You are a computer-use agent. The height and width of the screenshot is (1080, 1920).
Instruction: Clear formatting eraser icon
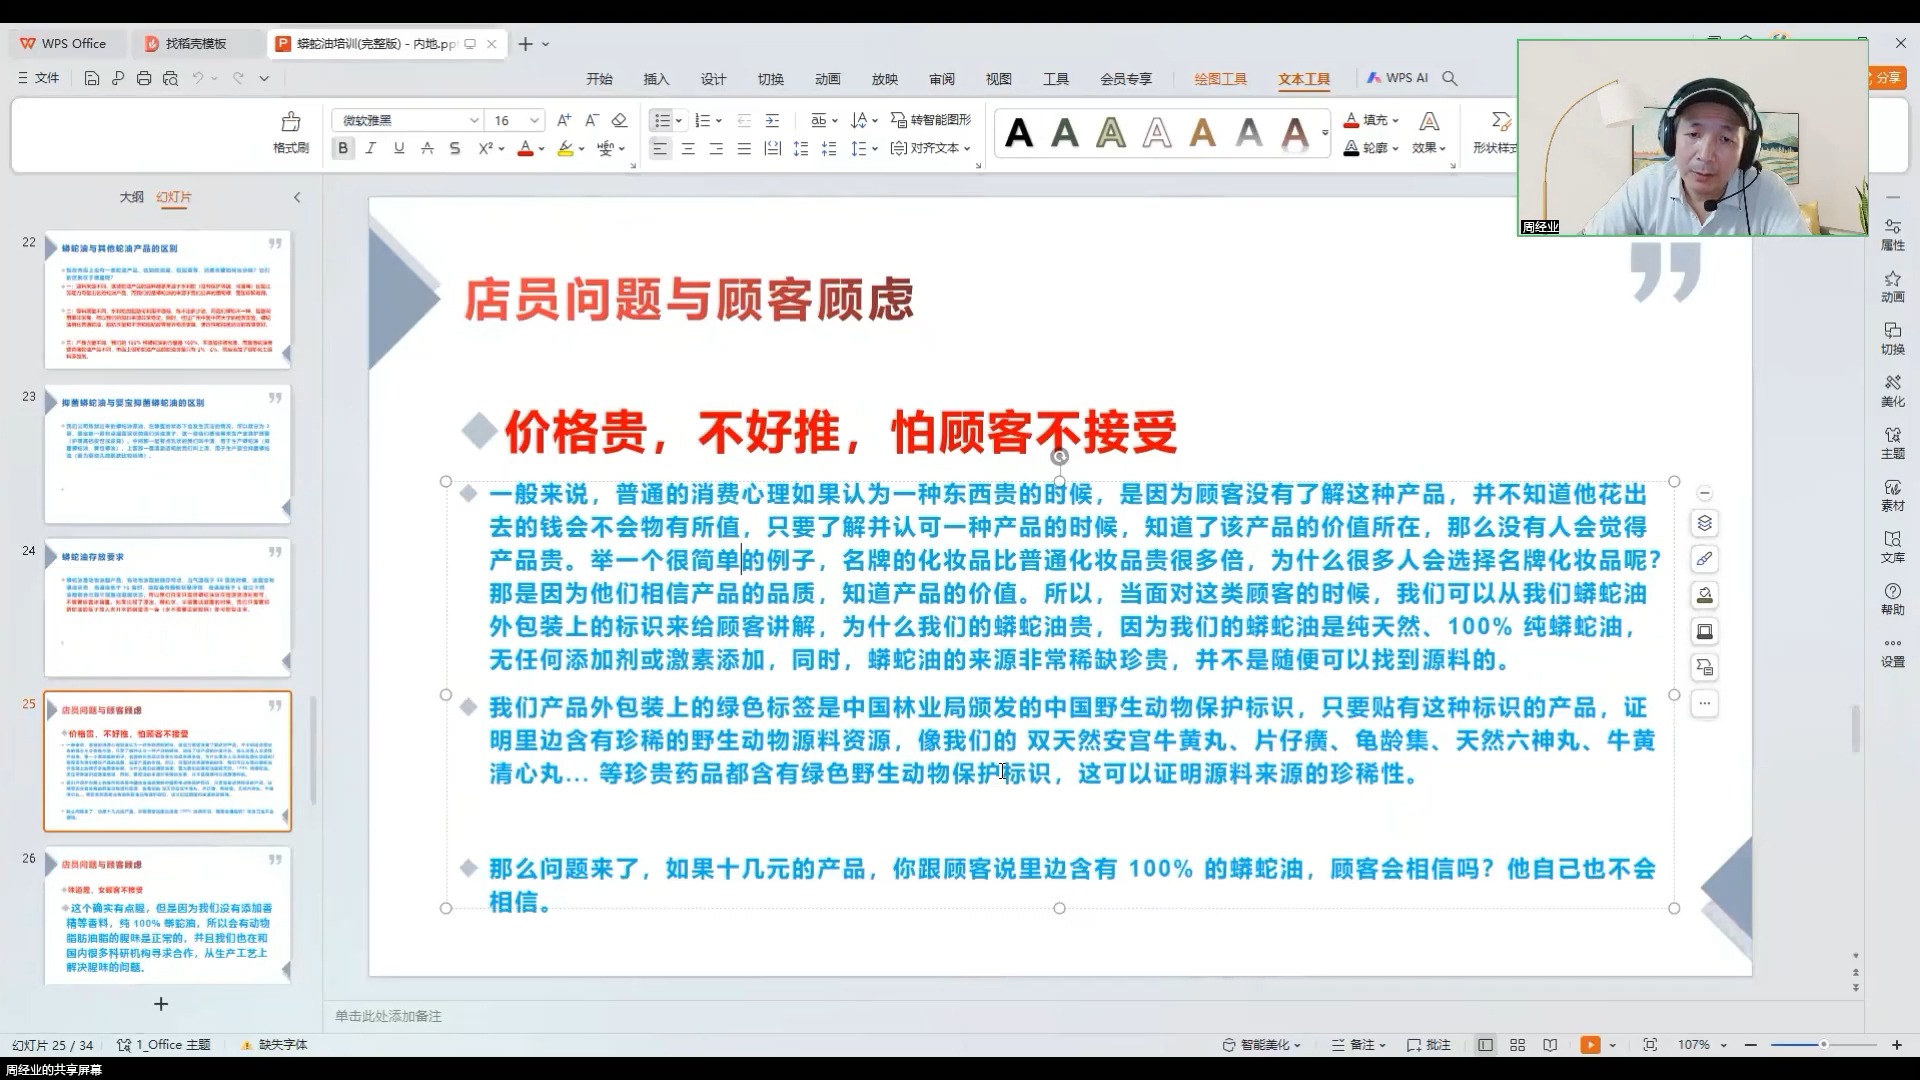tap(619, 120)
